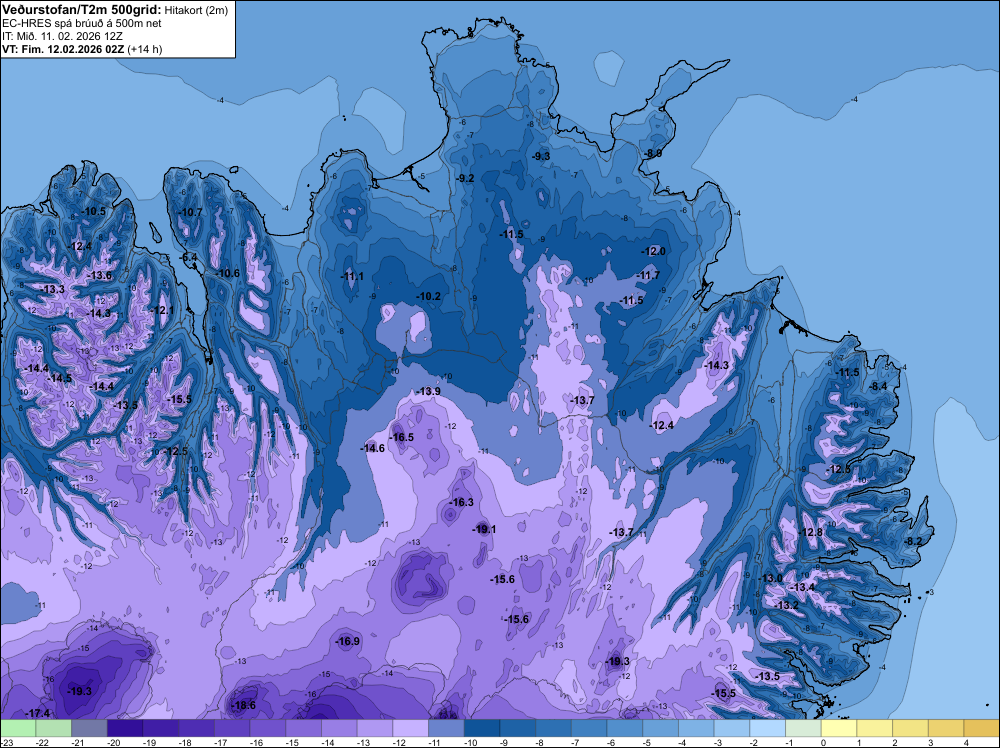Click the pale yellow legend swatch between 0 and 1

pyautogui.click(x=839, y=728)
